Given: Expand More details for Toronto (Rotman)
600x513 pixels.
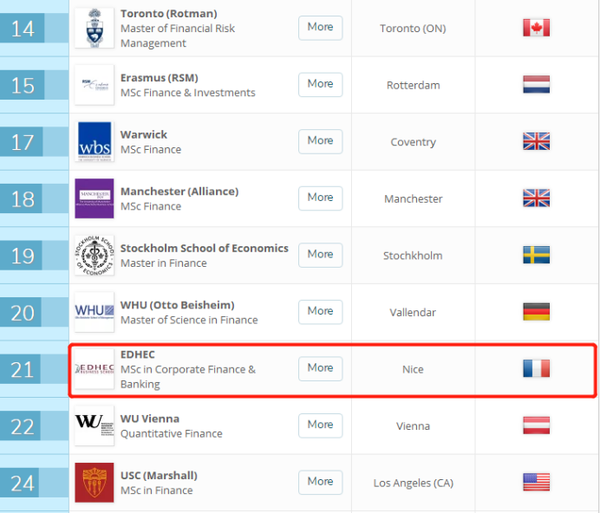Looking at the screenshot, I should 320,27.
